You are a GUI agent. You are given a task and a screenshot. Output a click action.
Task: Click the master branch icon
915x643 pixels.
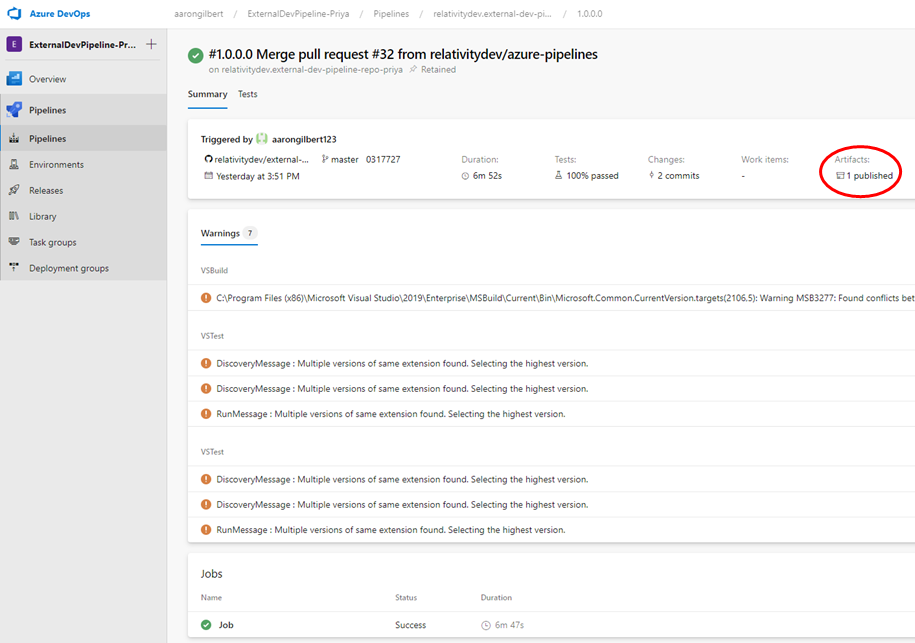coord(325,159)
